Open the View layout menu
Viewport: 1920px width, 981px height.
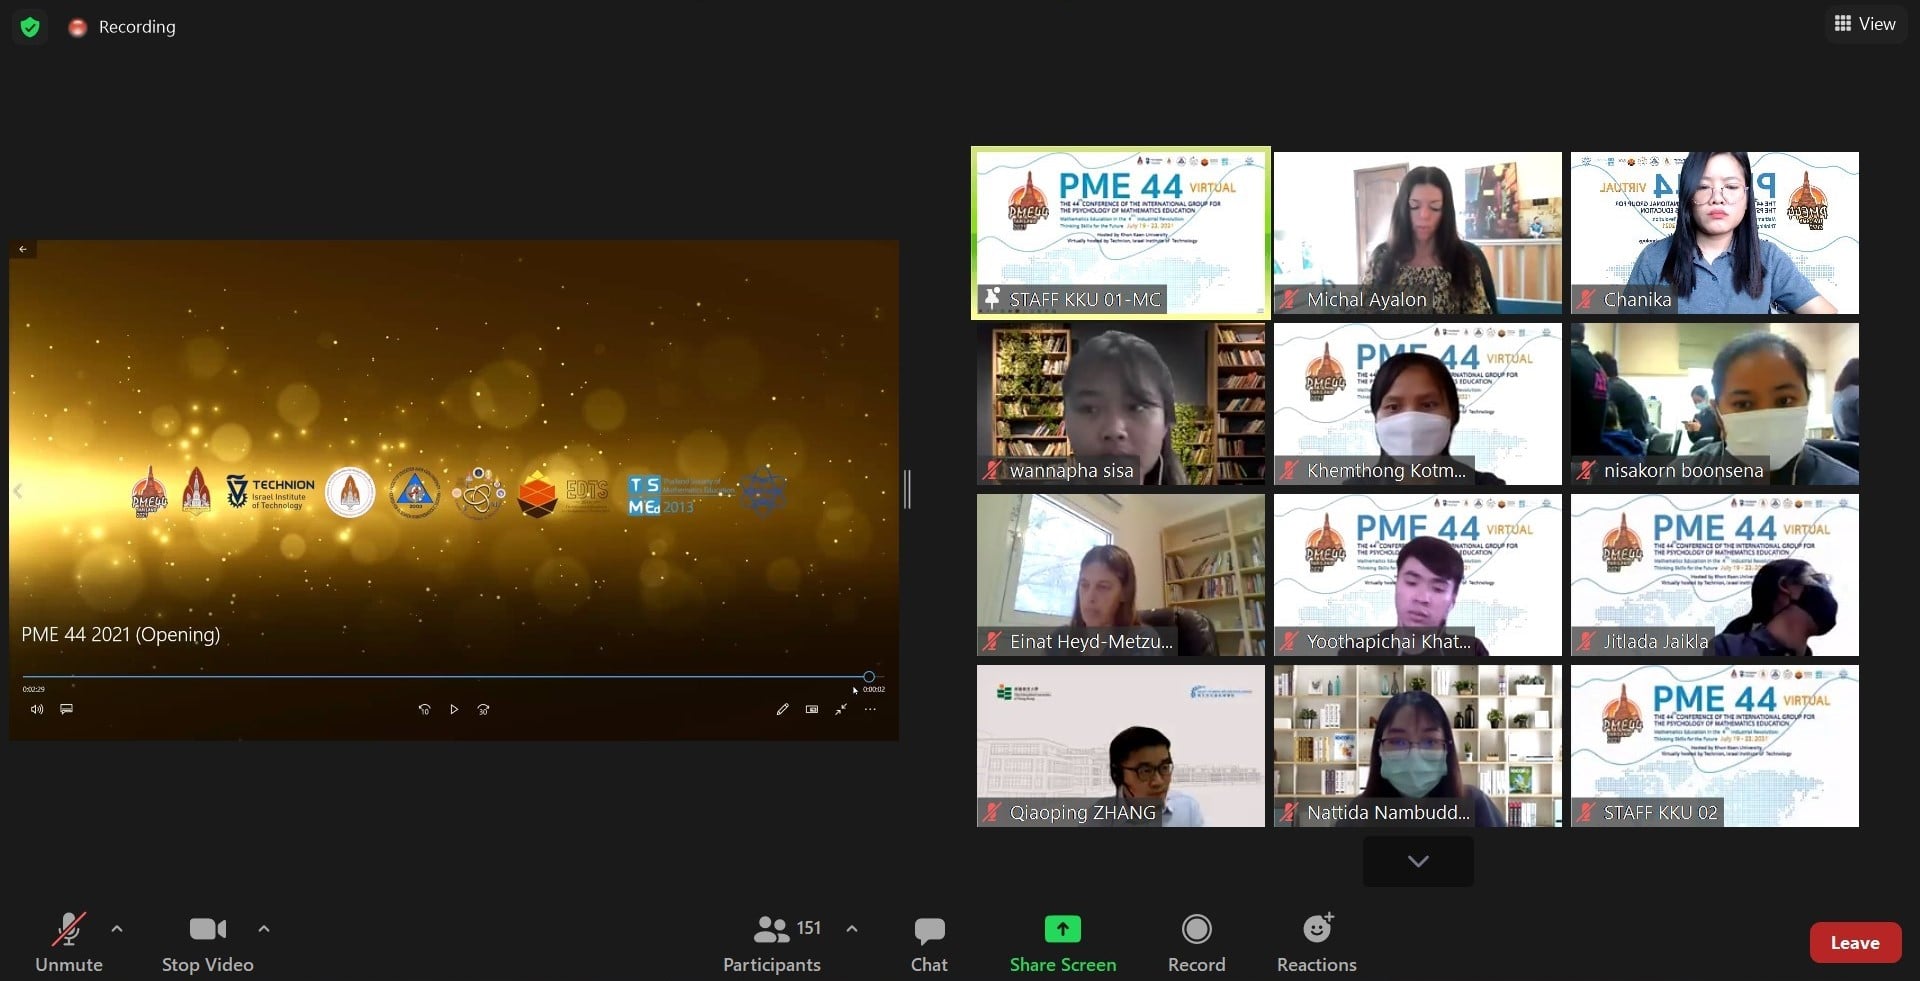[1865, 24]
